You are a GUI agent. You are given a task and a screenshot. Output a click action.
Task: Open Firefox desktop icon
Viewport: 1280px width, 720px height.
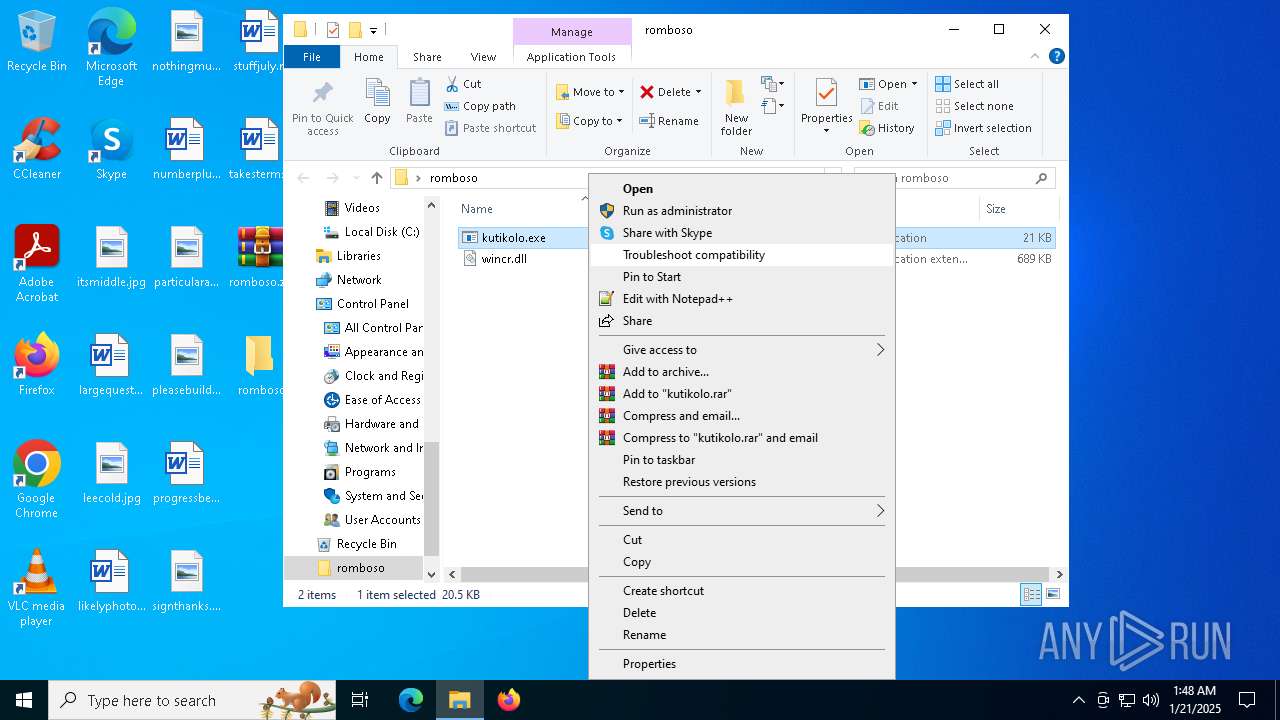tap(37, 365)
